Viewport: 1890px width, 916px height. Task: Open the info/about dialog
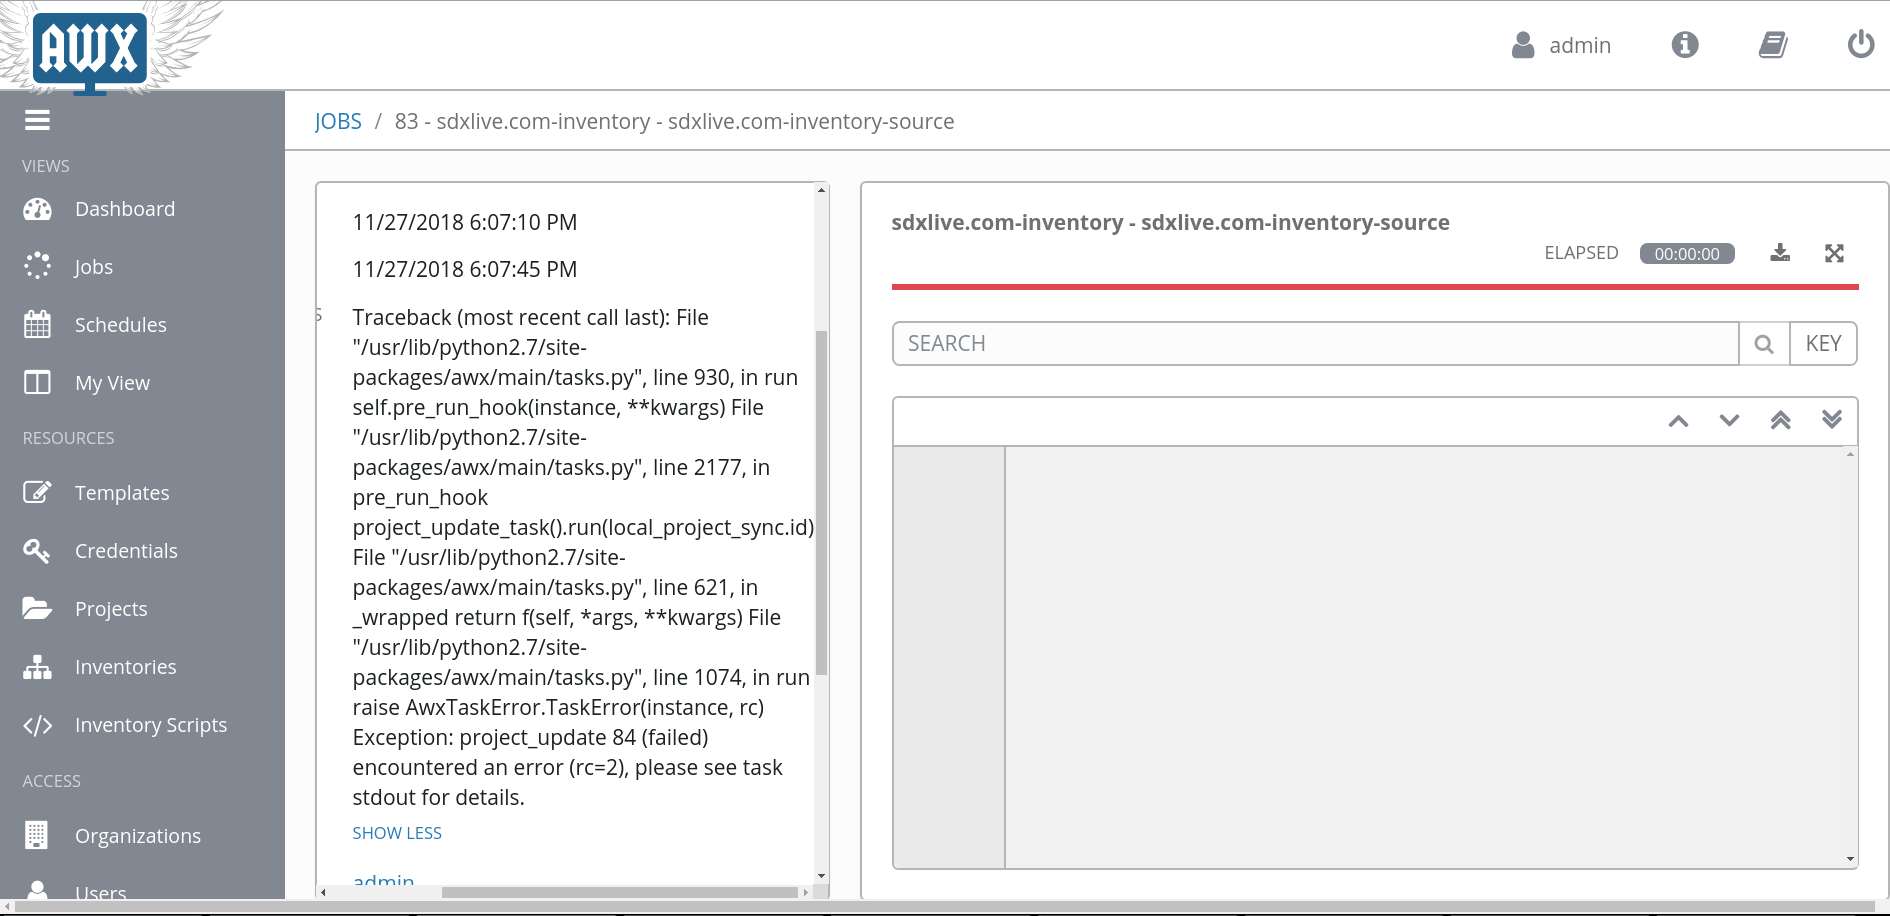(1684, 44)
